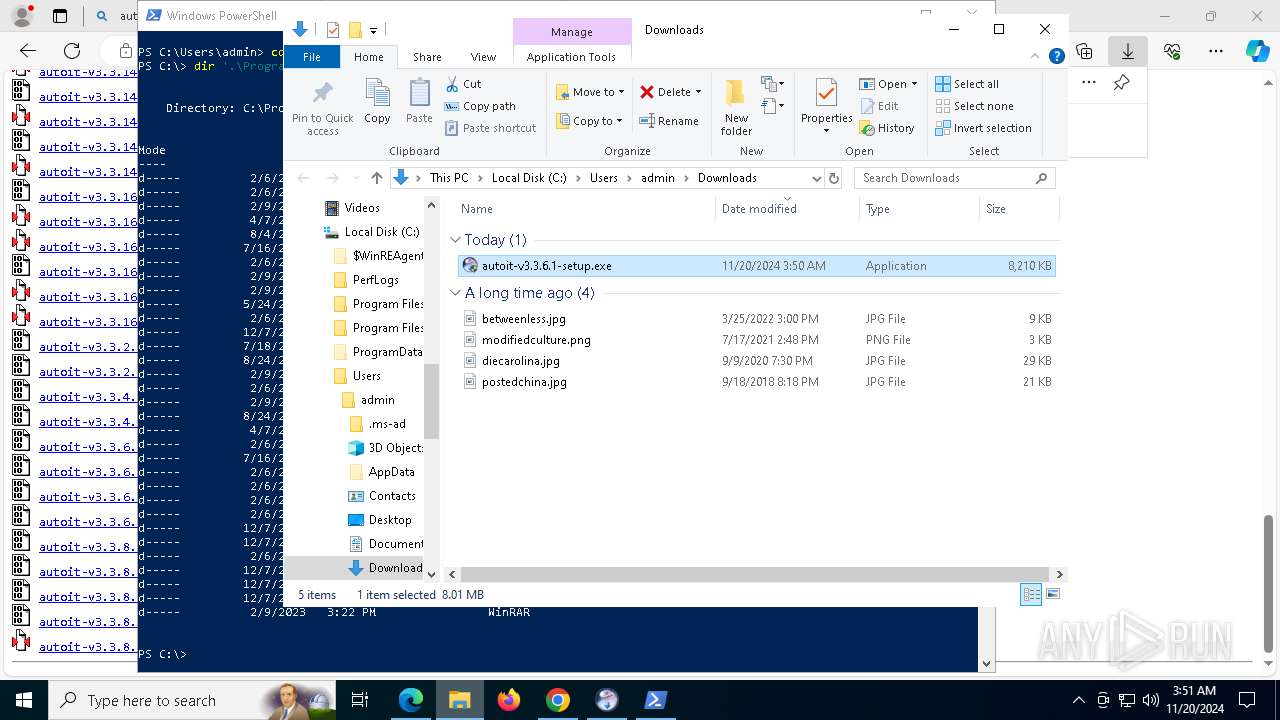Select diecarolina.jpg file
1280x720 pixels.
tap(757, 361)
